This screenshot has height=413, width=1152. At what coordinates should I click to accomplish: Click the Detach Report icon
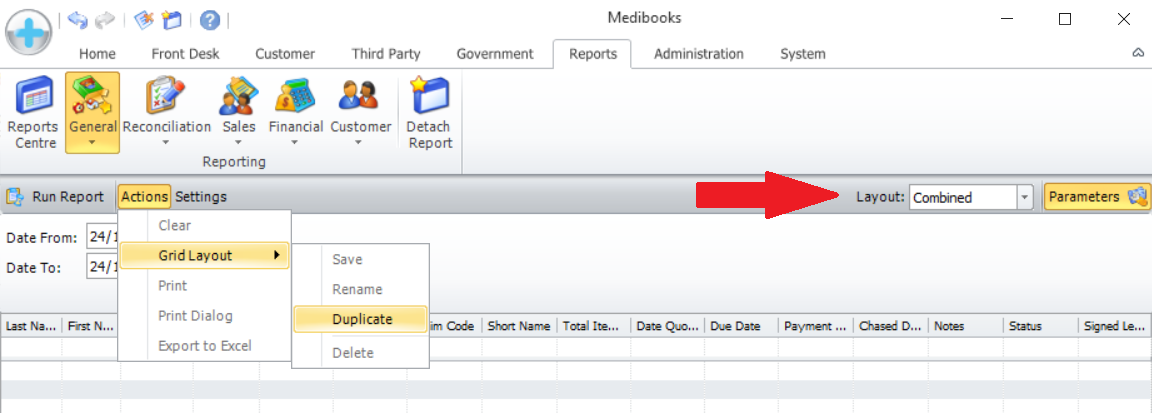(x=429, y=98)
